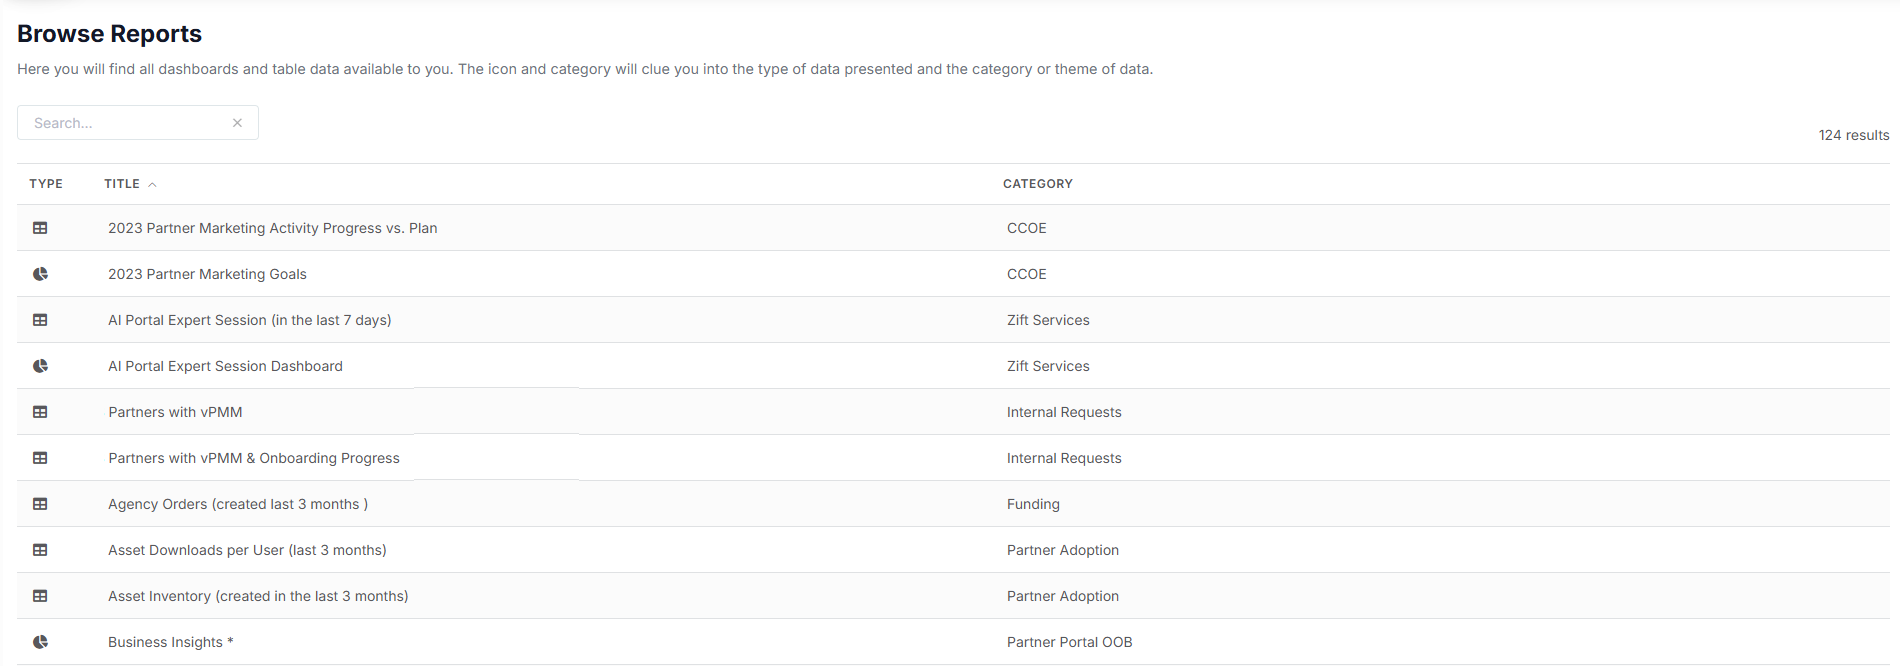Click the Category column header
Image resolution: width=1900 pixels, height=666 pixels.
1038,184
